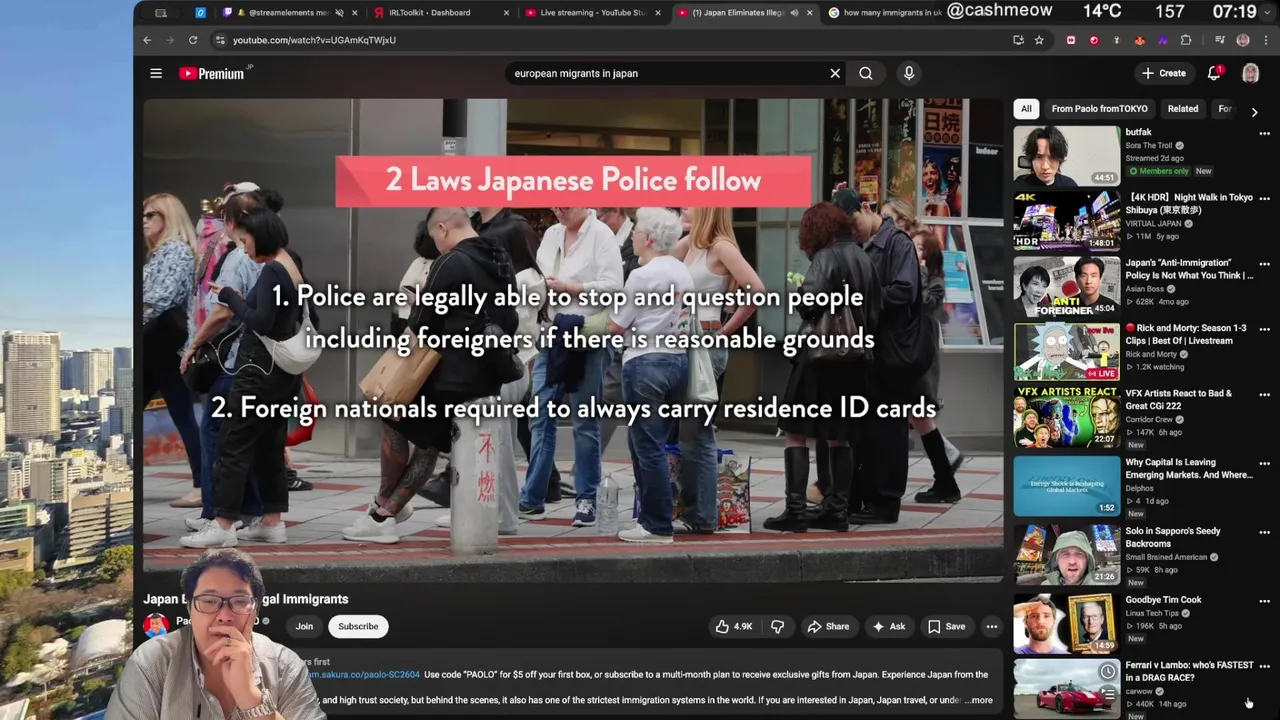
Task: Close the IRLToolkit Dashboard tab
Action: point(506,13)
